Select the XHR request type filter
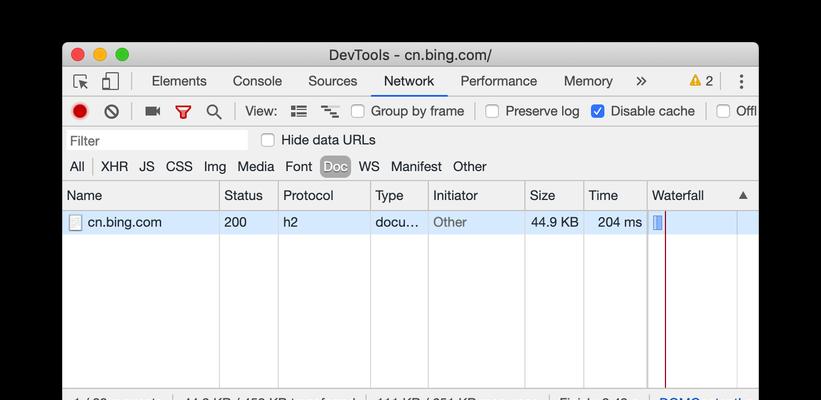The width and height of the screenshot is (821, 400). (114, 166)
